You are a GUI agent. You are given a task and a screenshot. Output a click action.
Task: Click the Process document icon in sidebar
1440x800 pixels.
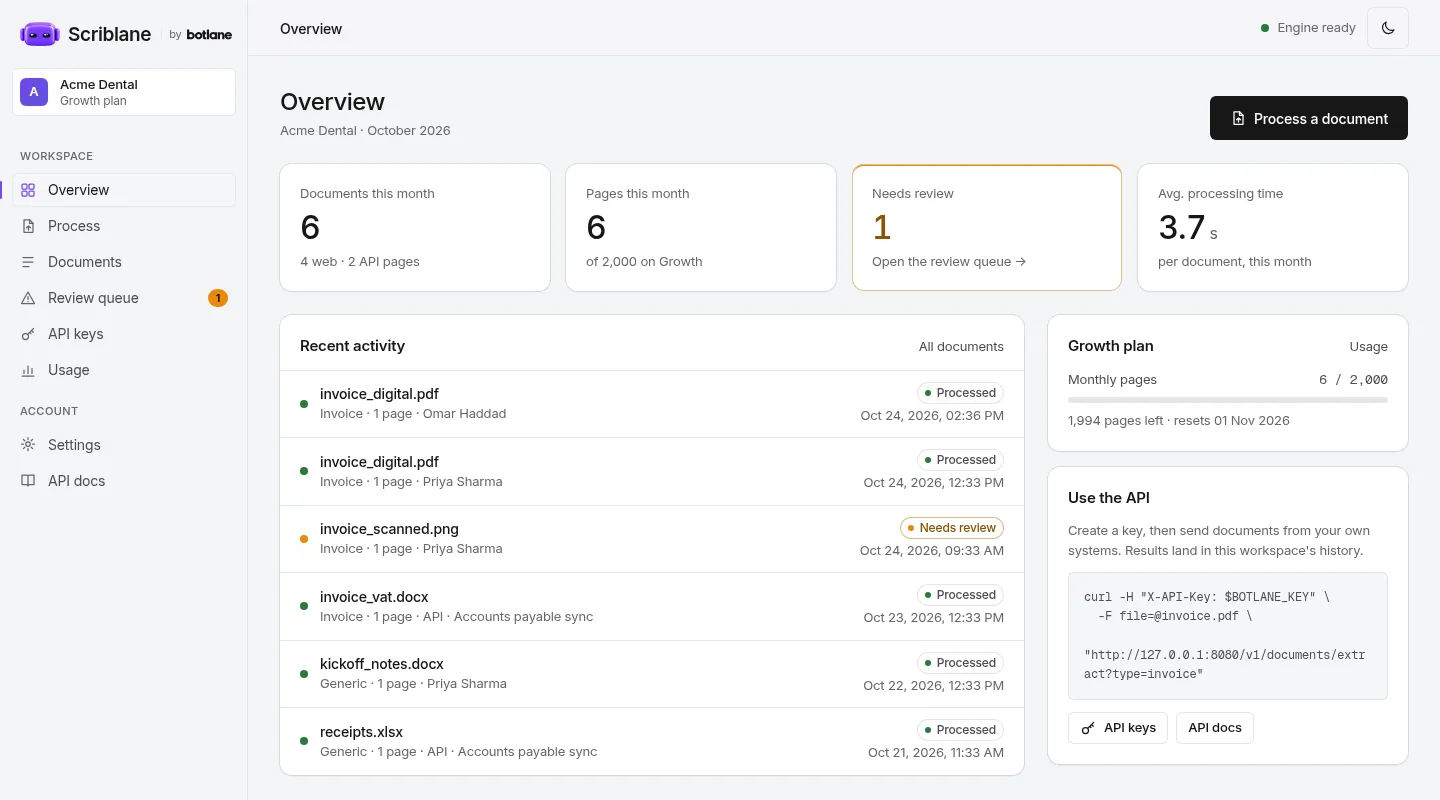click(28, 226)
